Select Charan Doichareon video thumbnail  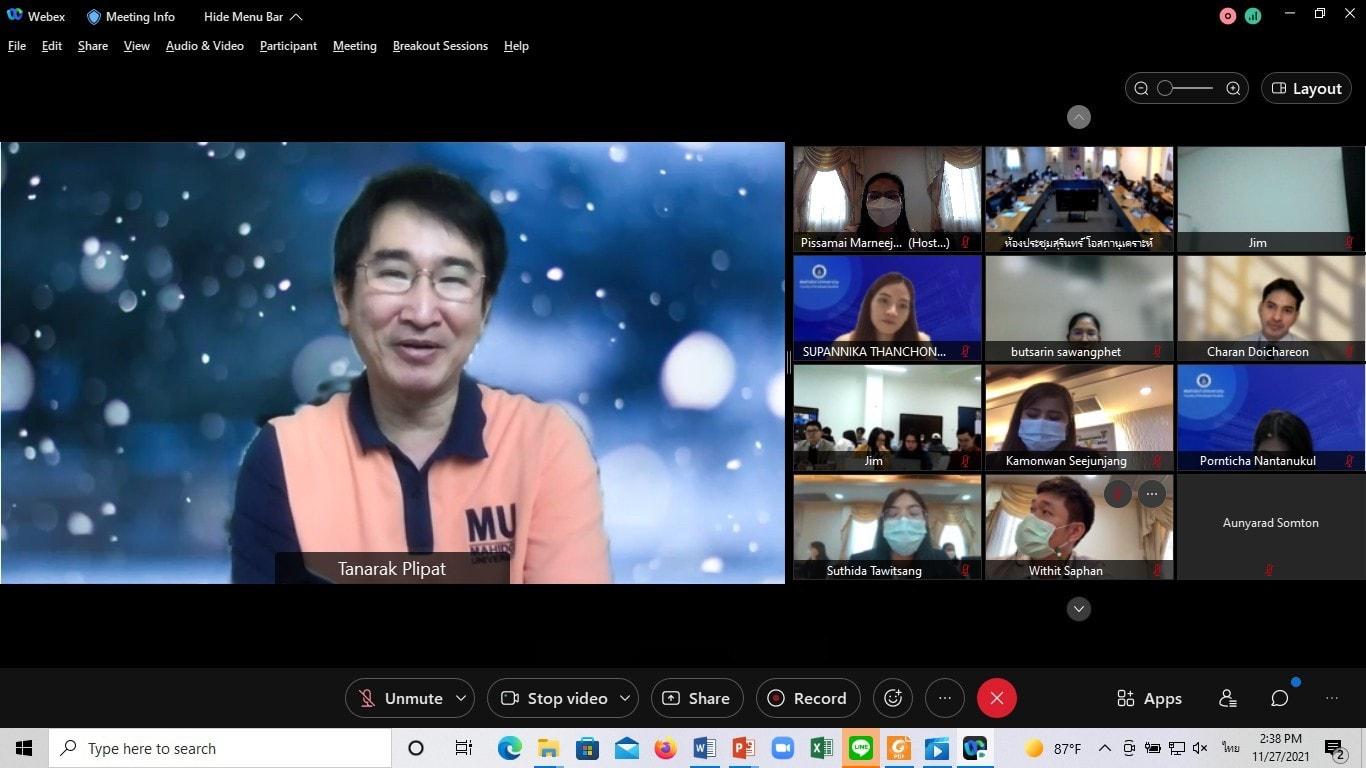pos(1270,308)
